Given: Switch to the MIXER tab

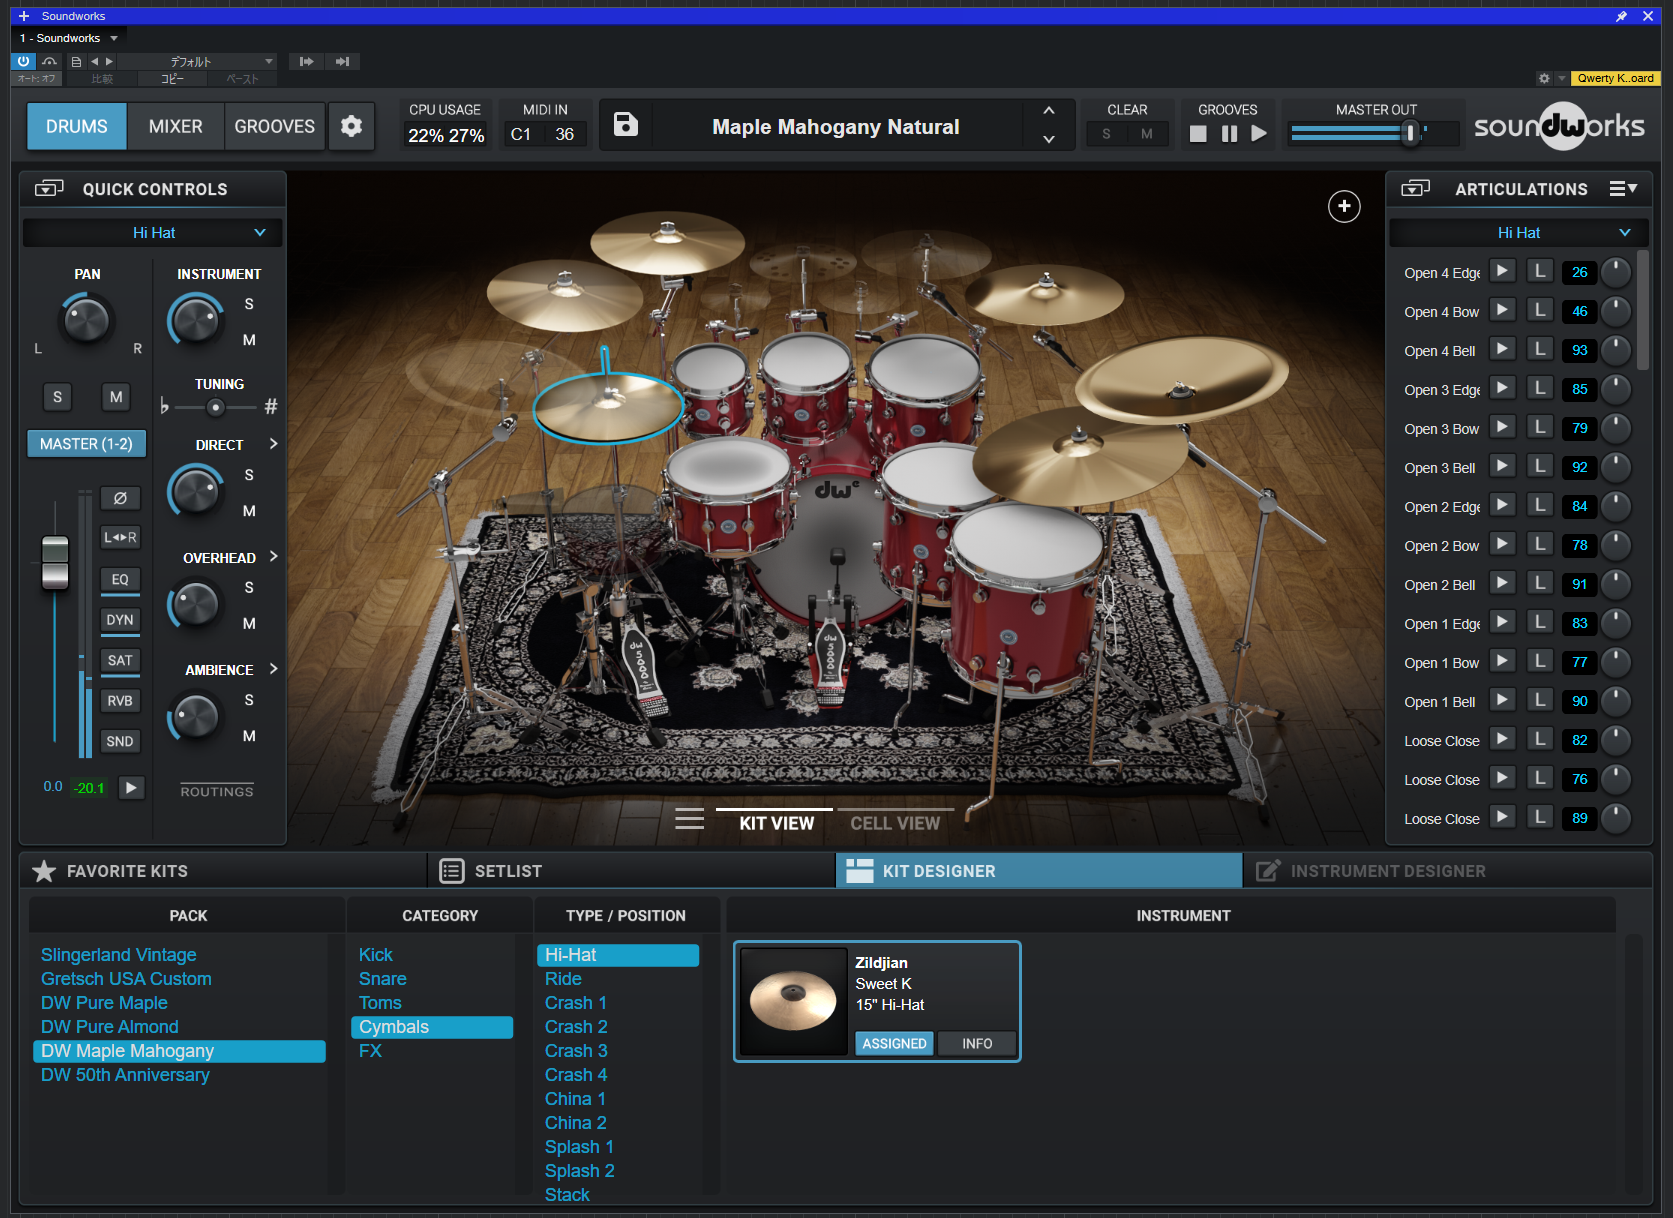Looking at the screenshot, I should point(176,126).
